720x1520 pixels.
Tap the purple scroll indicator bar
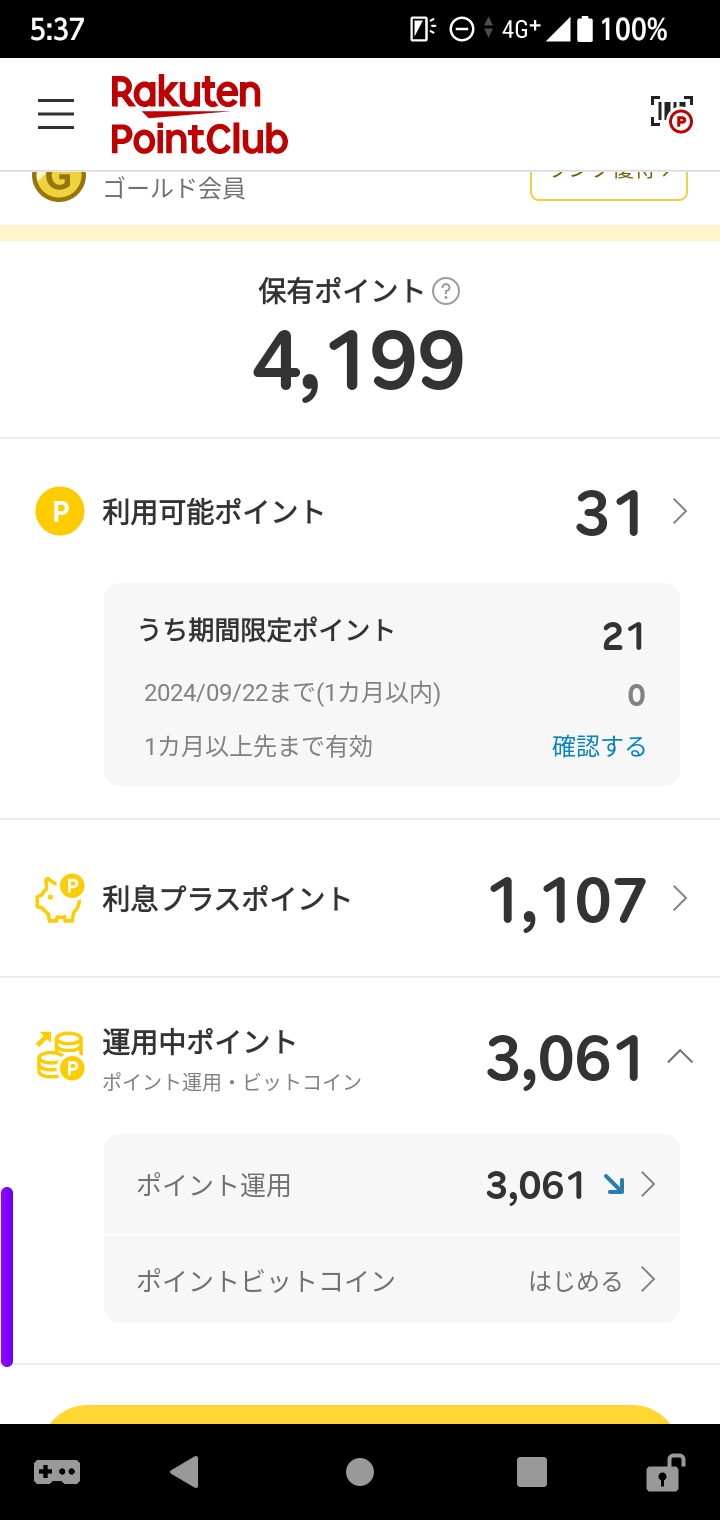tap(7, 1277)
